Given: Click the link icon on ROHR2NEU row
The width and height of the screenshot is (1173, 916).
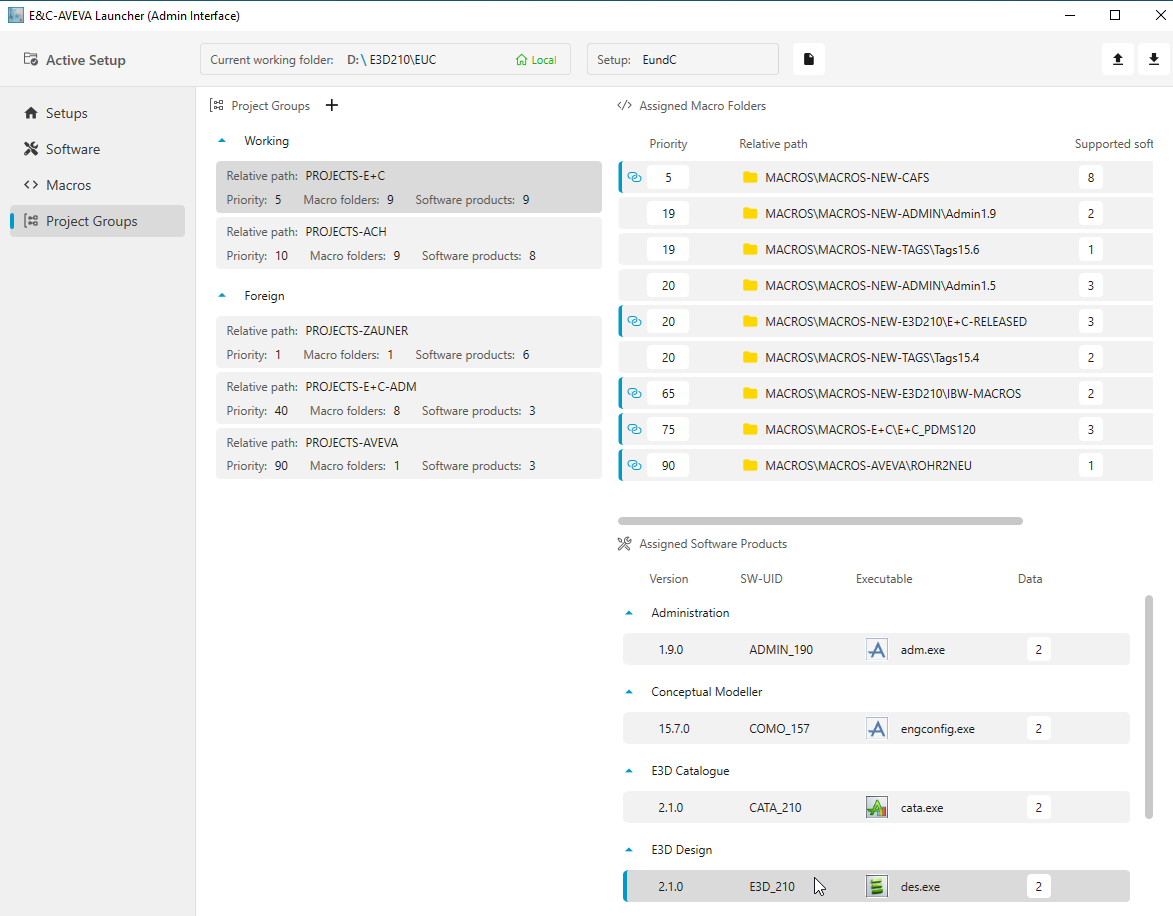Looking at the screenshot, I should pos(634,465).
